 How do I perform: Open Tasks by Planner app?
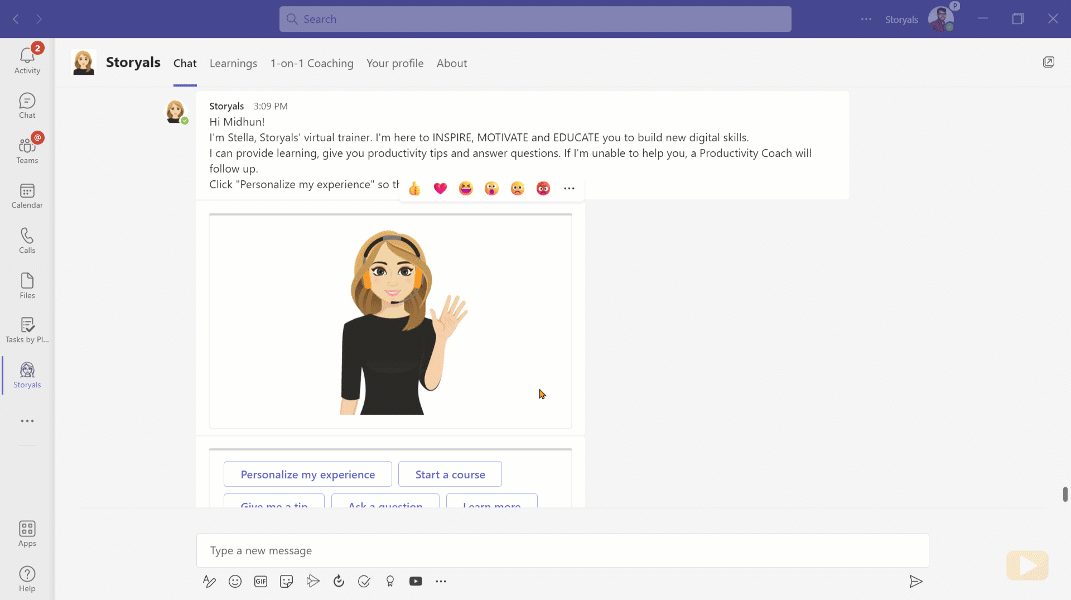(x=27, y=330)
